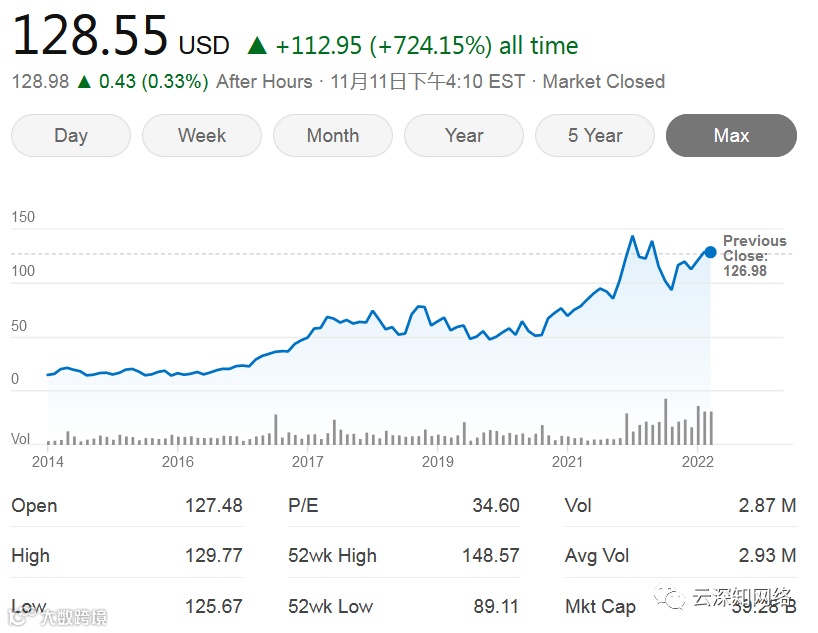Image resolution: width=818 pixels, height=633 pixels.
Task: Show the Month chart view
Action: point(333,136)
